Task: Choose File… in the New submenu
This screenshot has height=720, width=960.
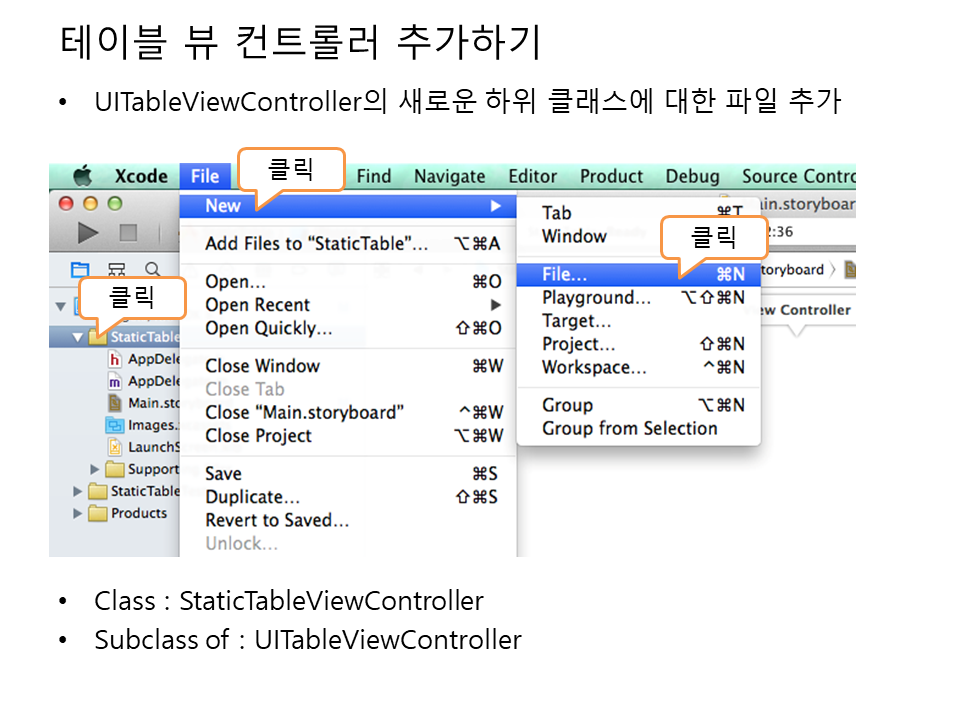Action: (x=564, y=274)
